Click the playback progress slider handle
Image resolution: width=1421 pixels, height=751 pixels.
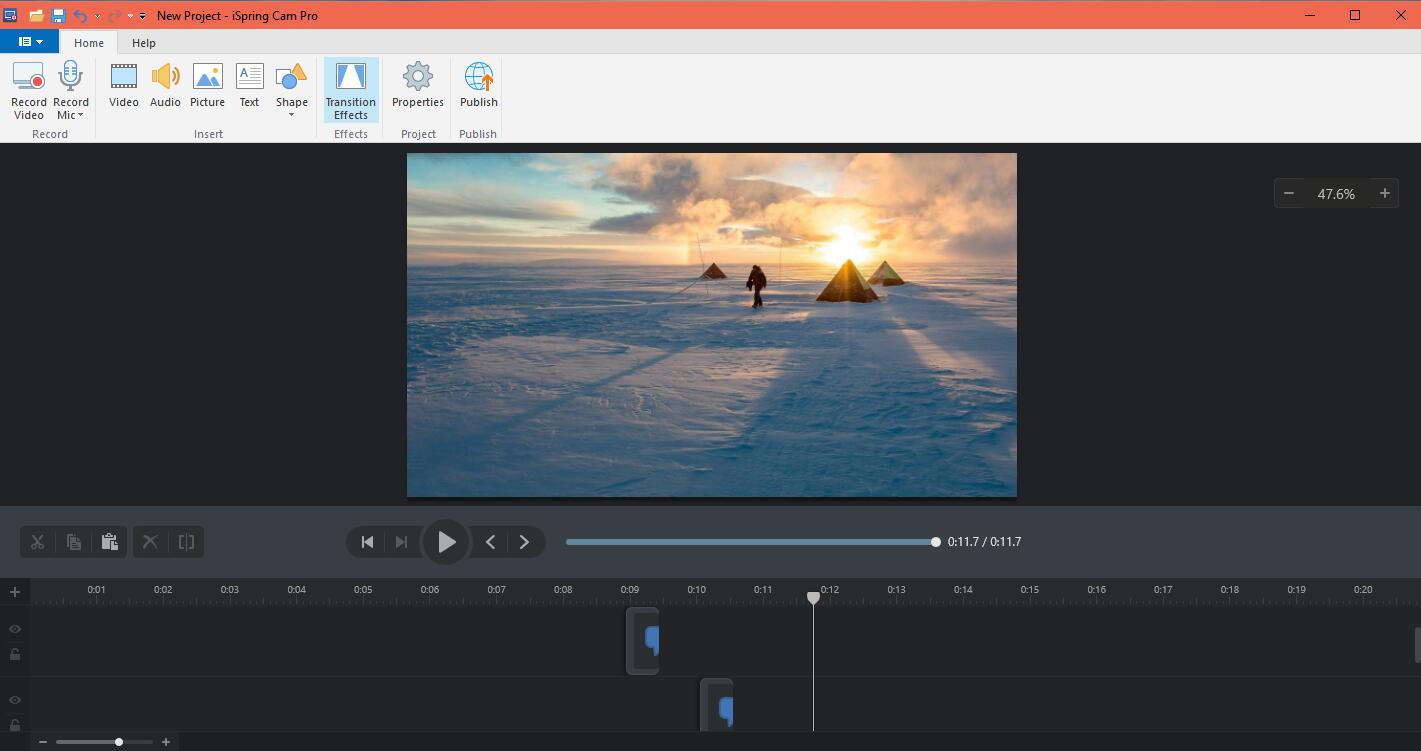click(x=936, y=542)
